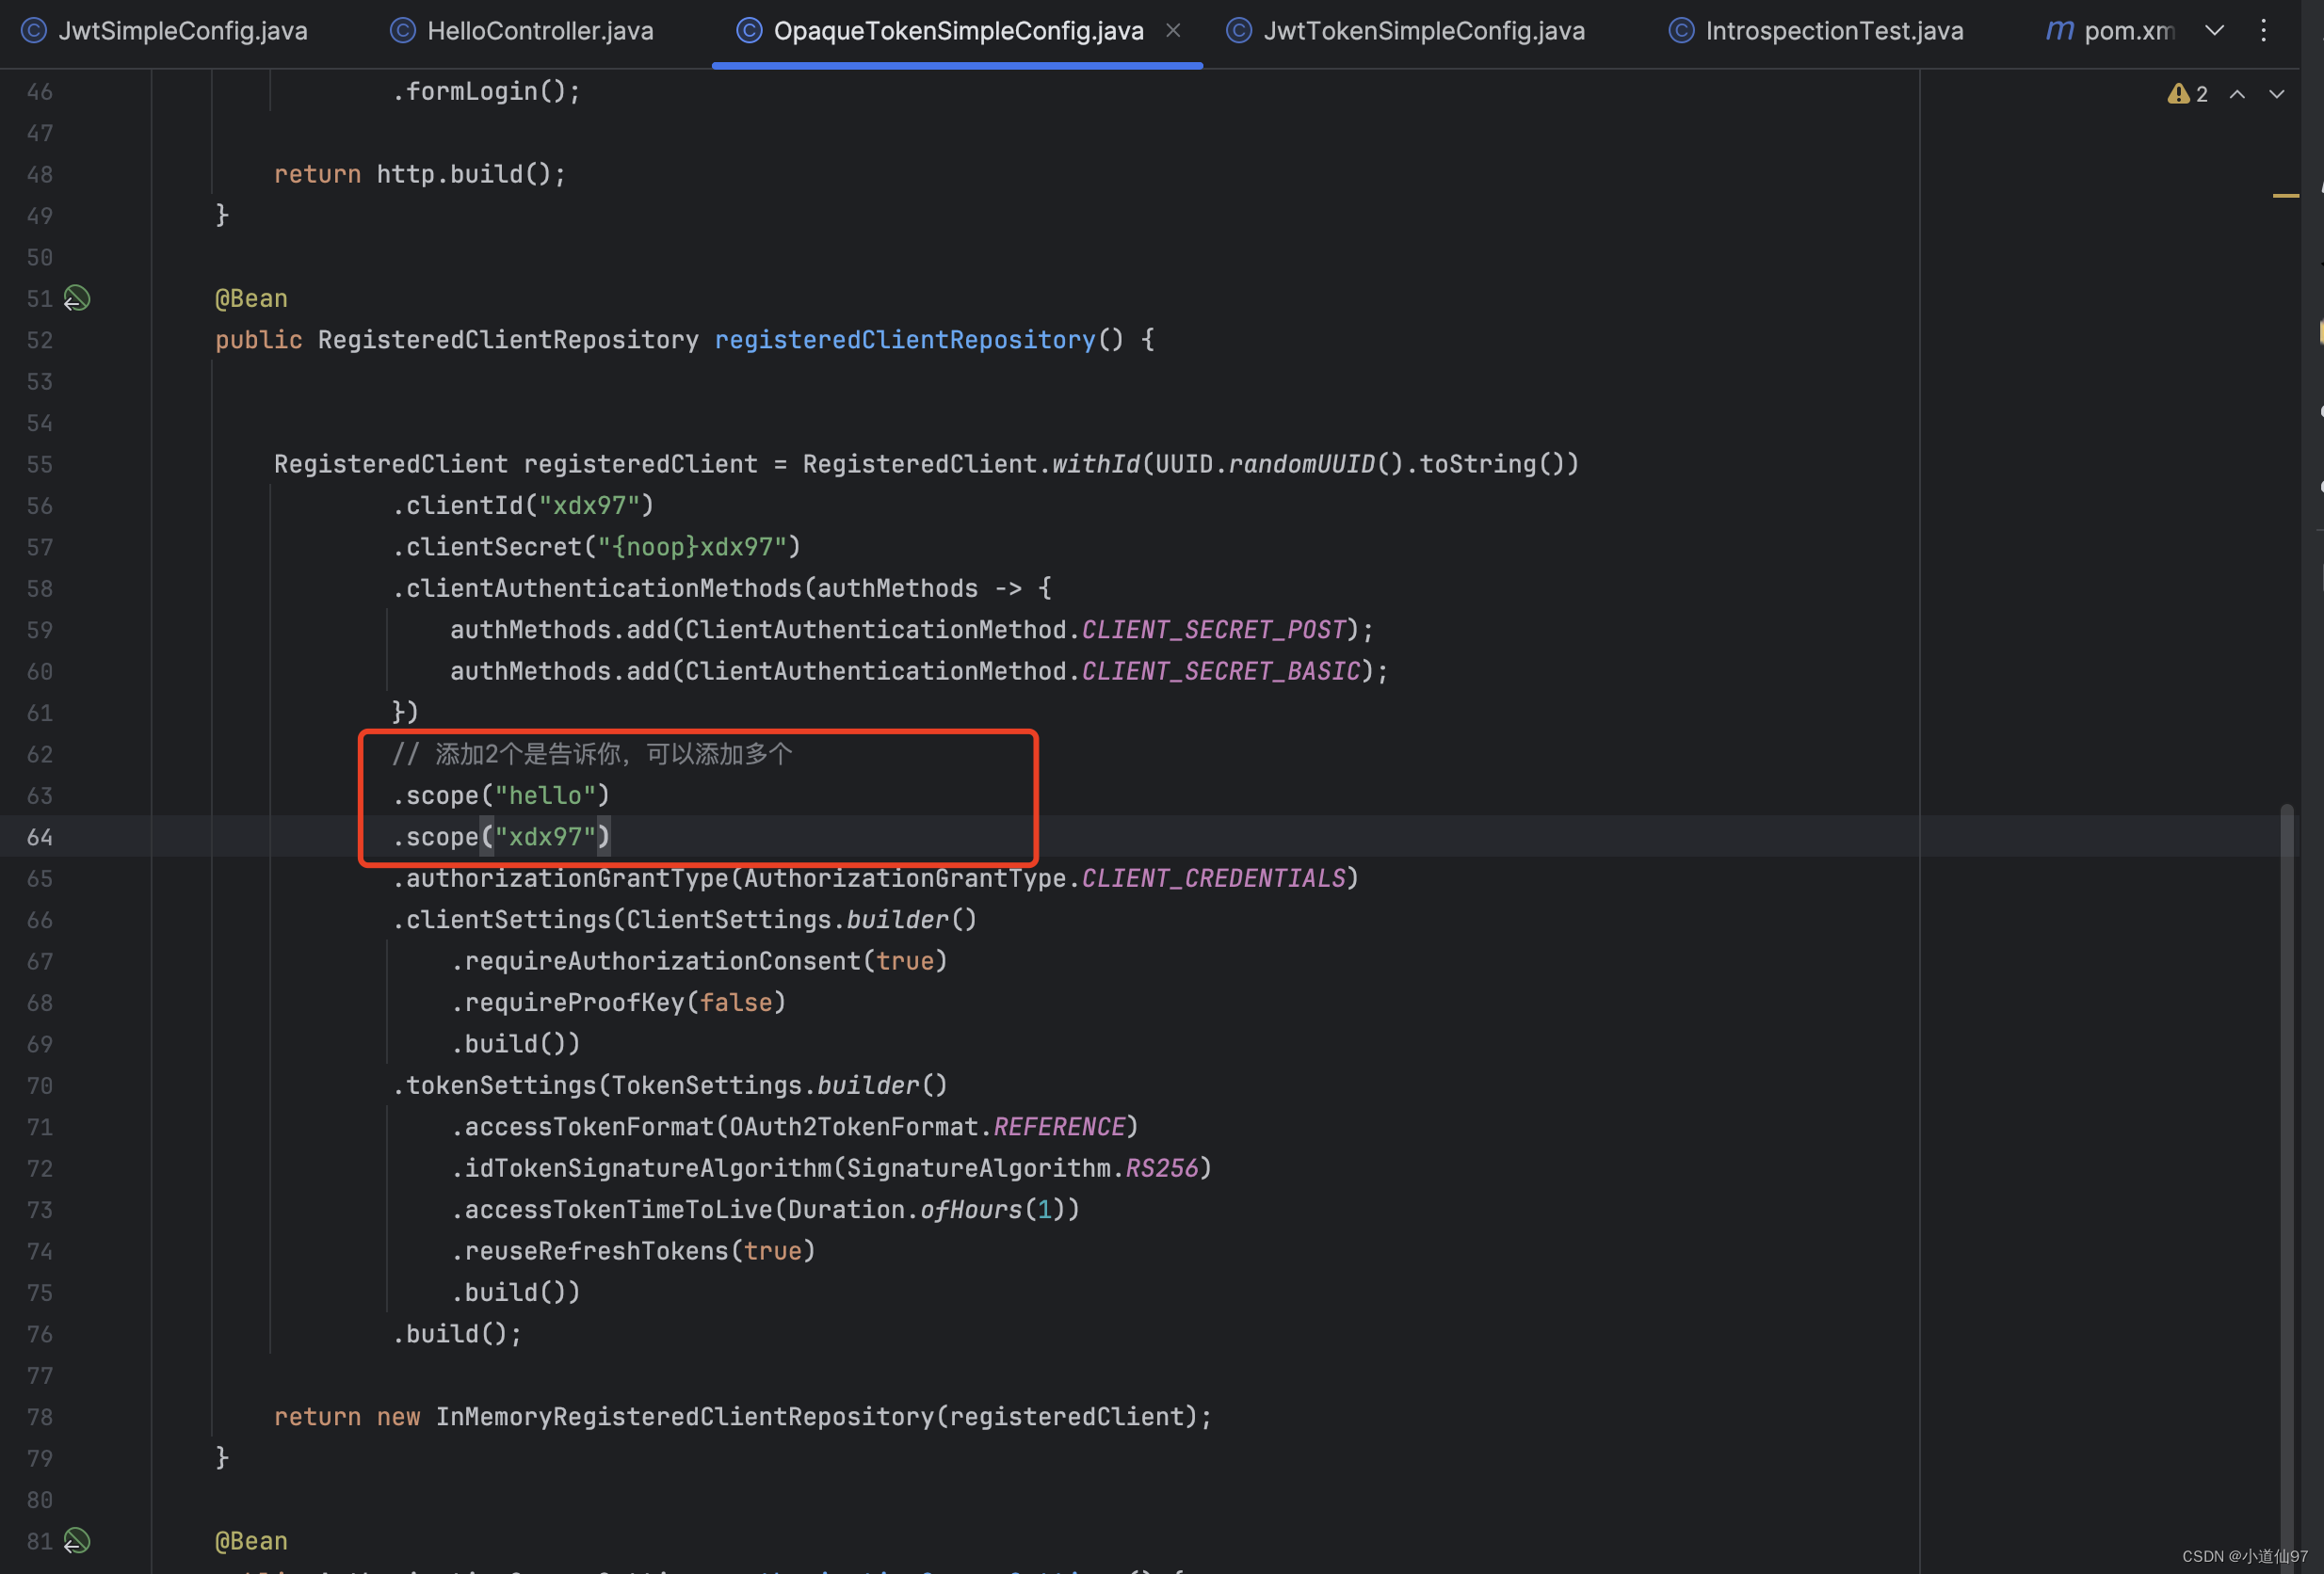
Task: Place cursor in the "hello" scope string
Action: [x=546, y=796]
